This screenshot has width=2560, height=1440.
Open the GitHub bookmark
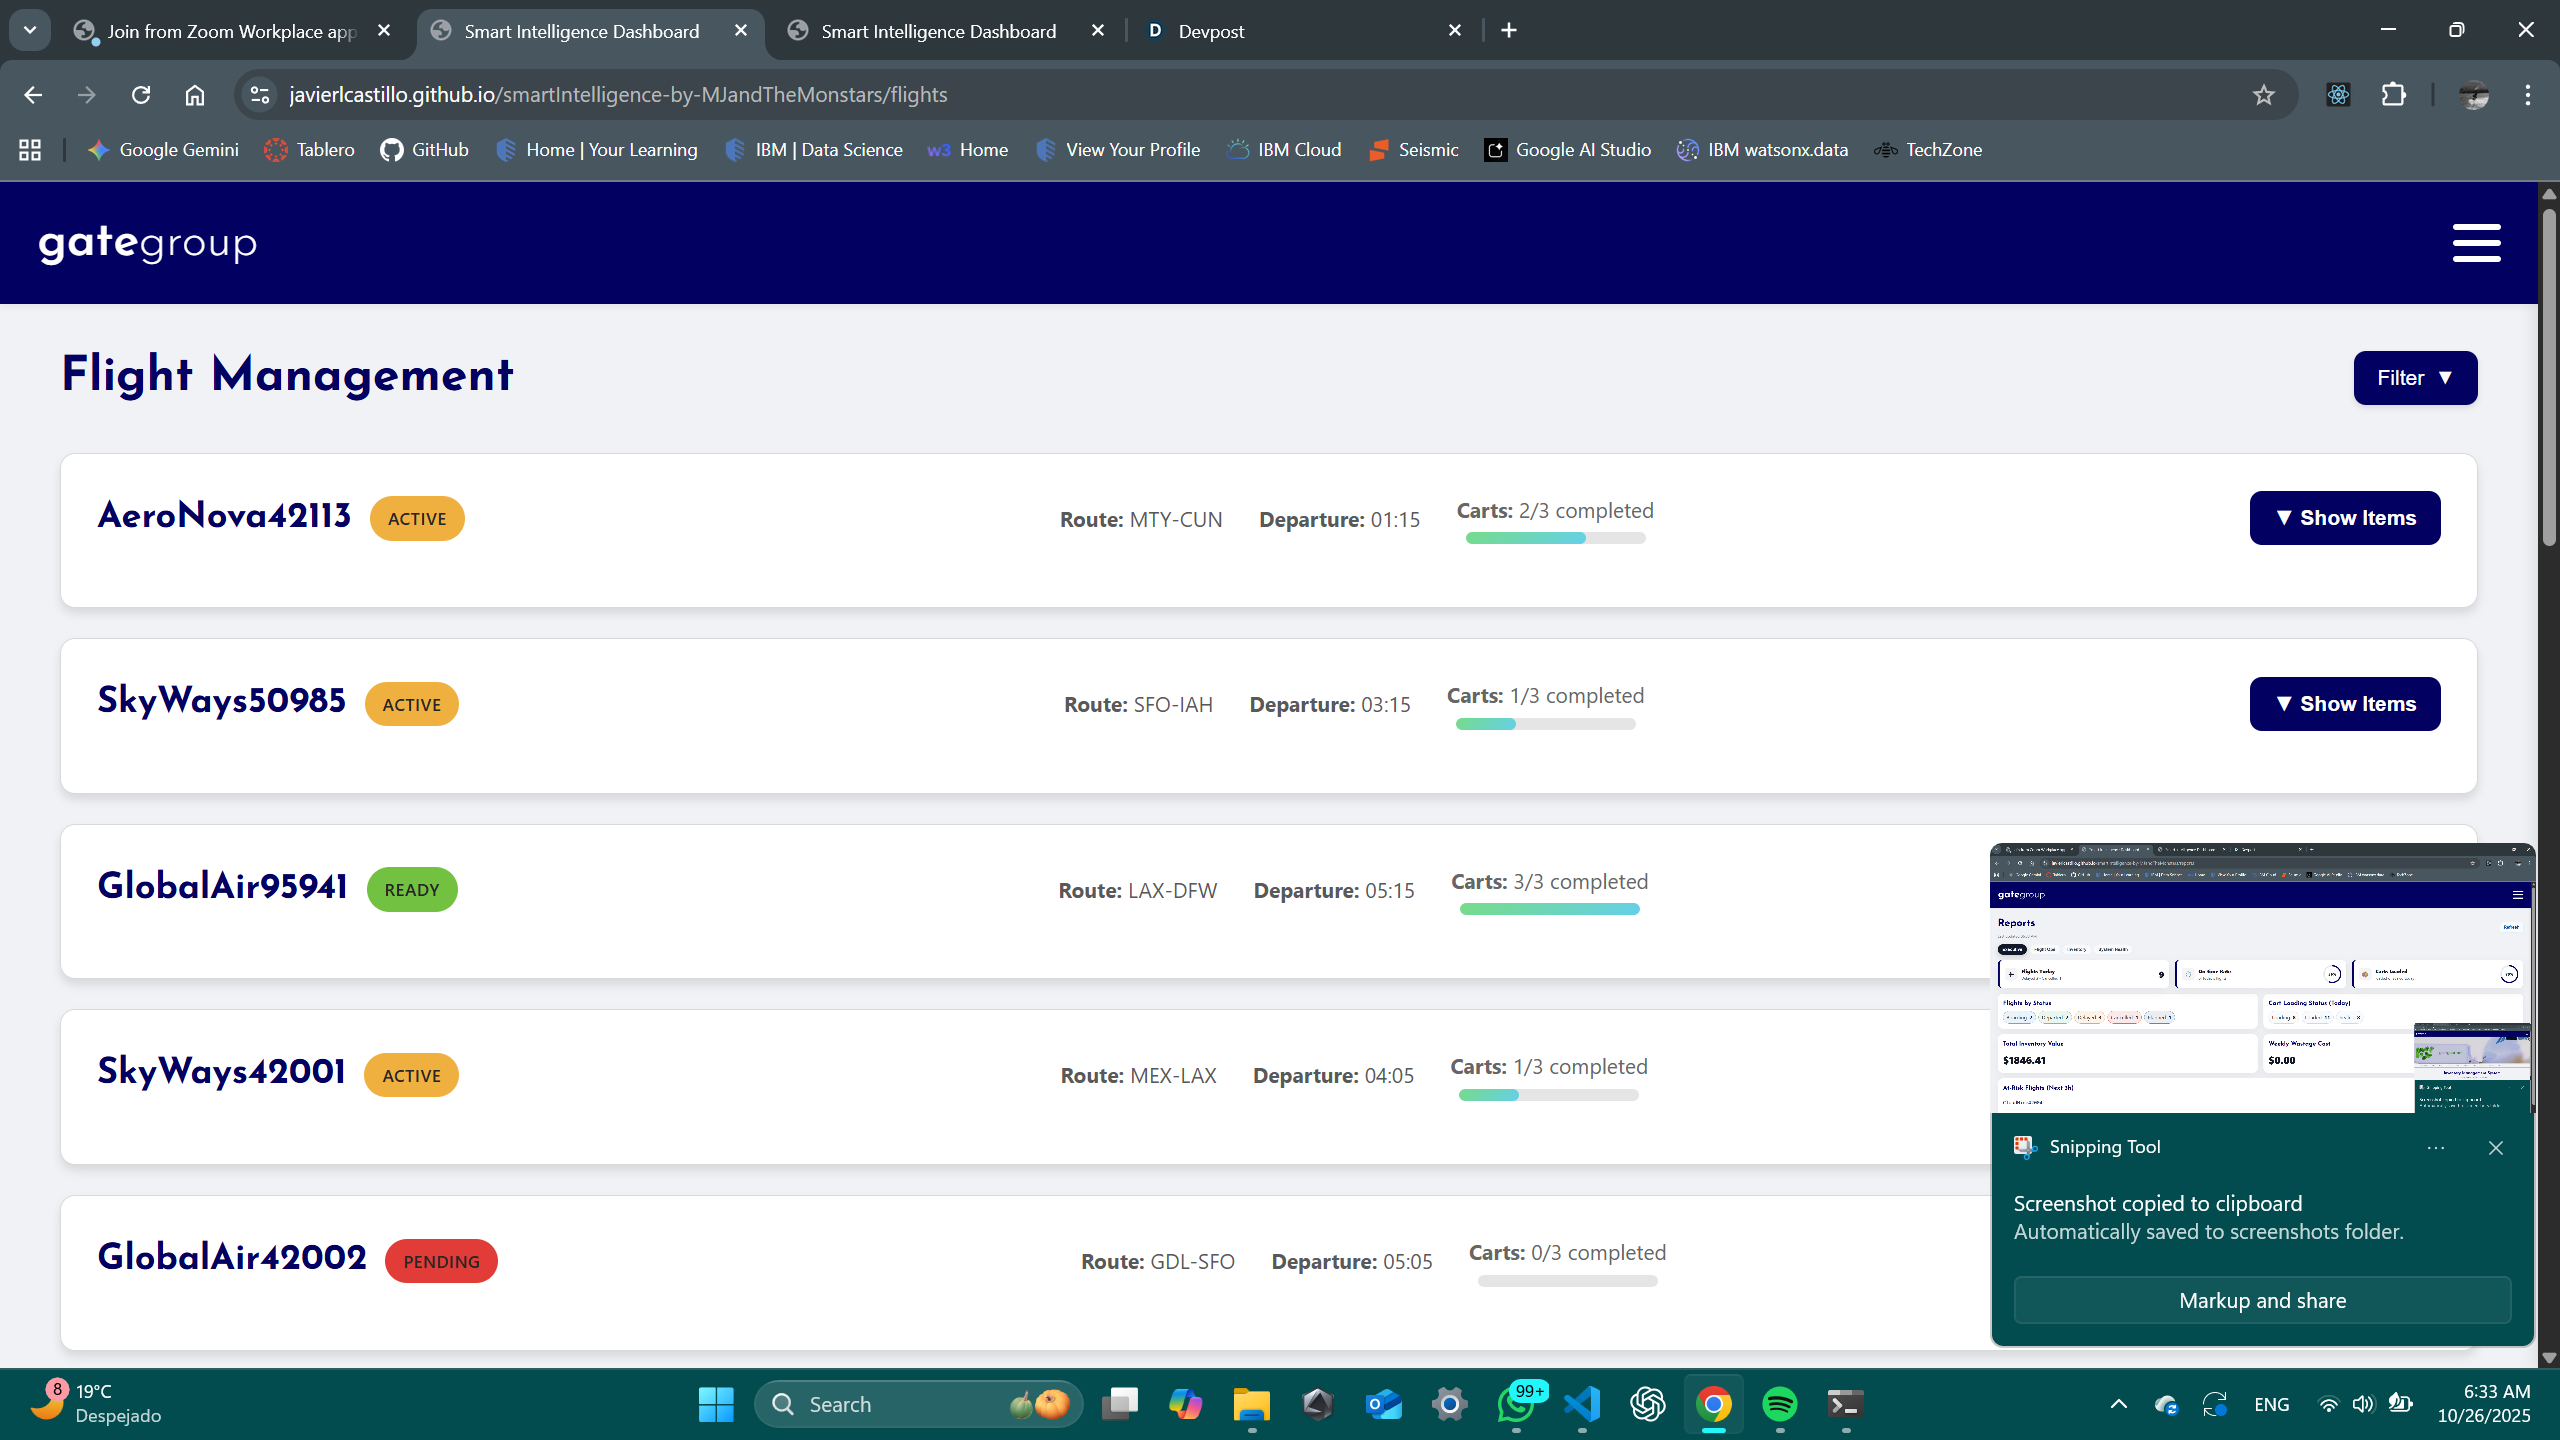point(424,150)
